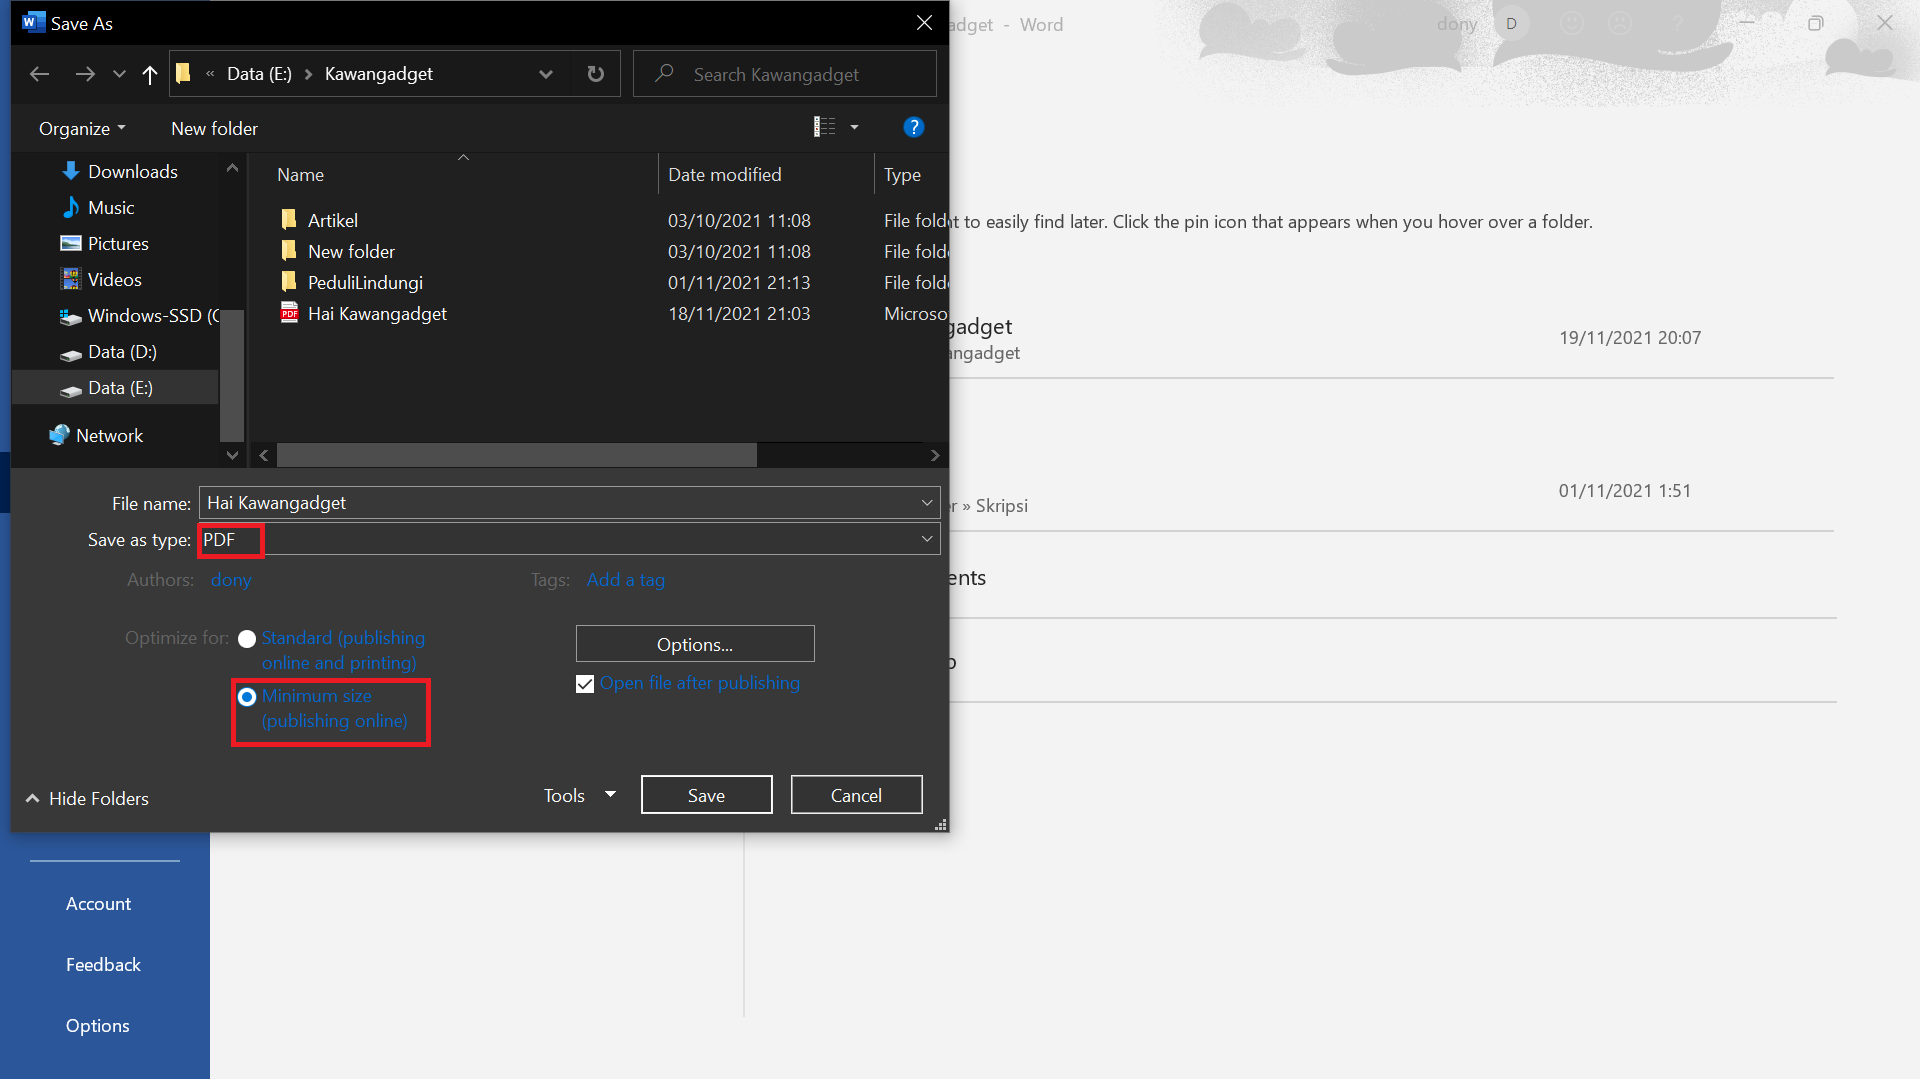Toggle Open file after publishing checkbox
The image size is (1920, 1080).
coord(585,684)
